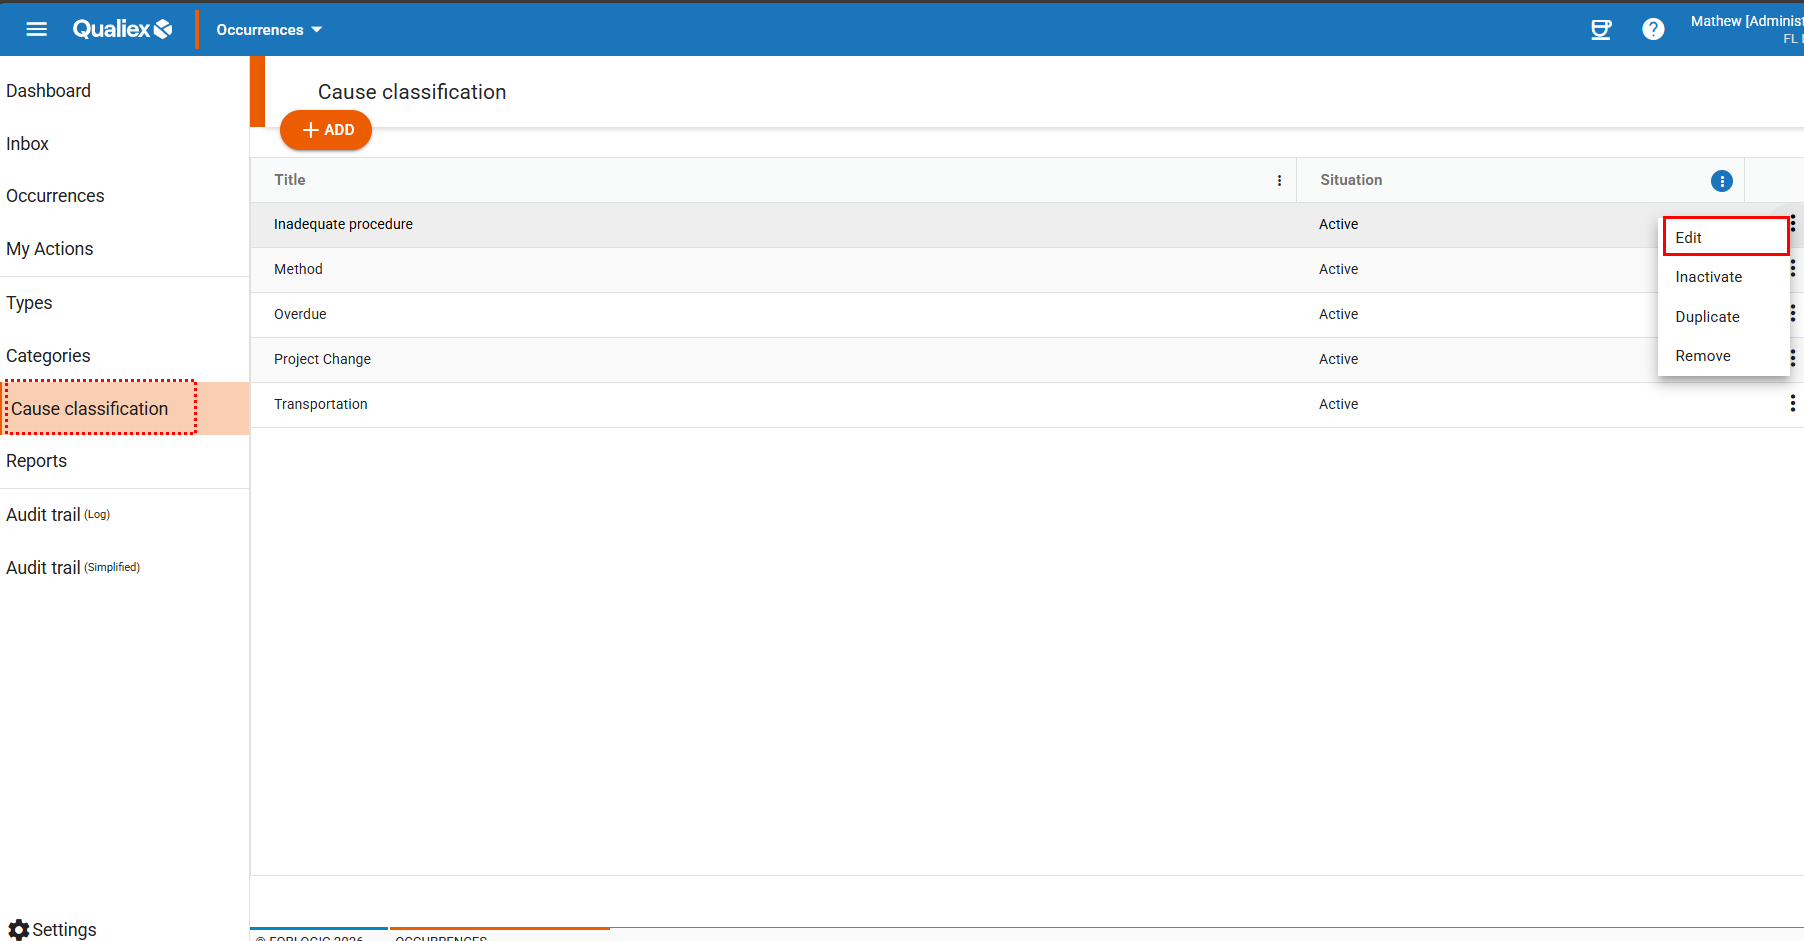
Task: Navigate to Reports in the sidebar
Action: 37,461
